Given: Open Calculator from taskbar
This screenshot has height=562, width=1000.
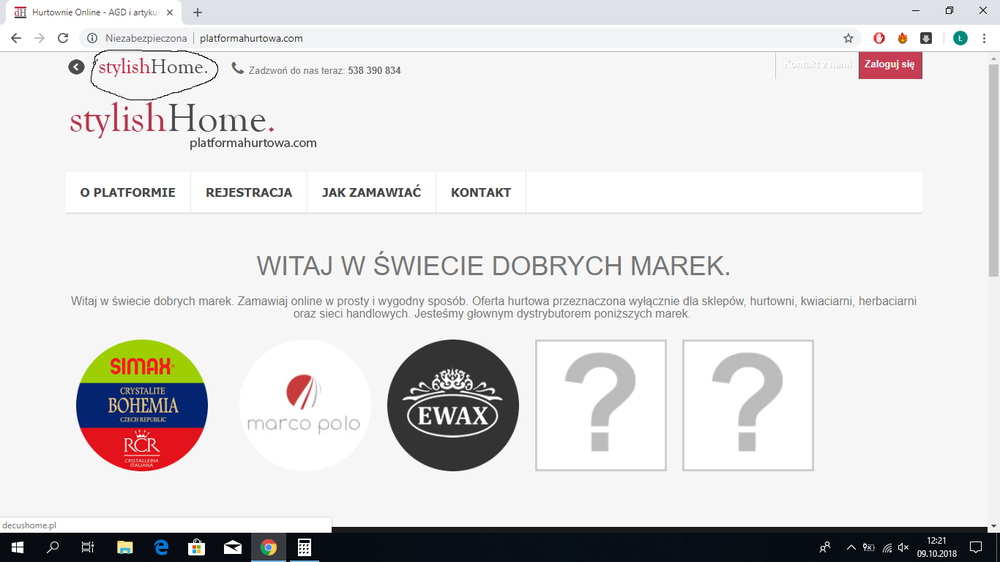Looking at the screenshot, I should [304, 547].
